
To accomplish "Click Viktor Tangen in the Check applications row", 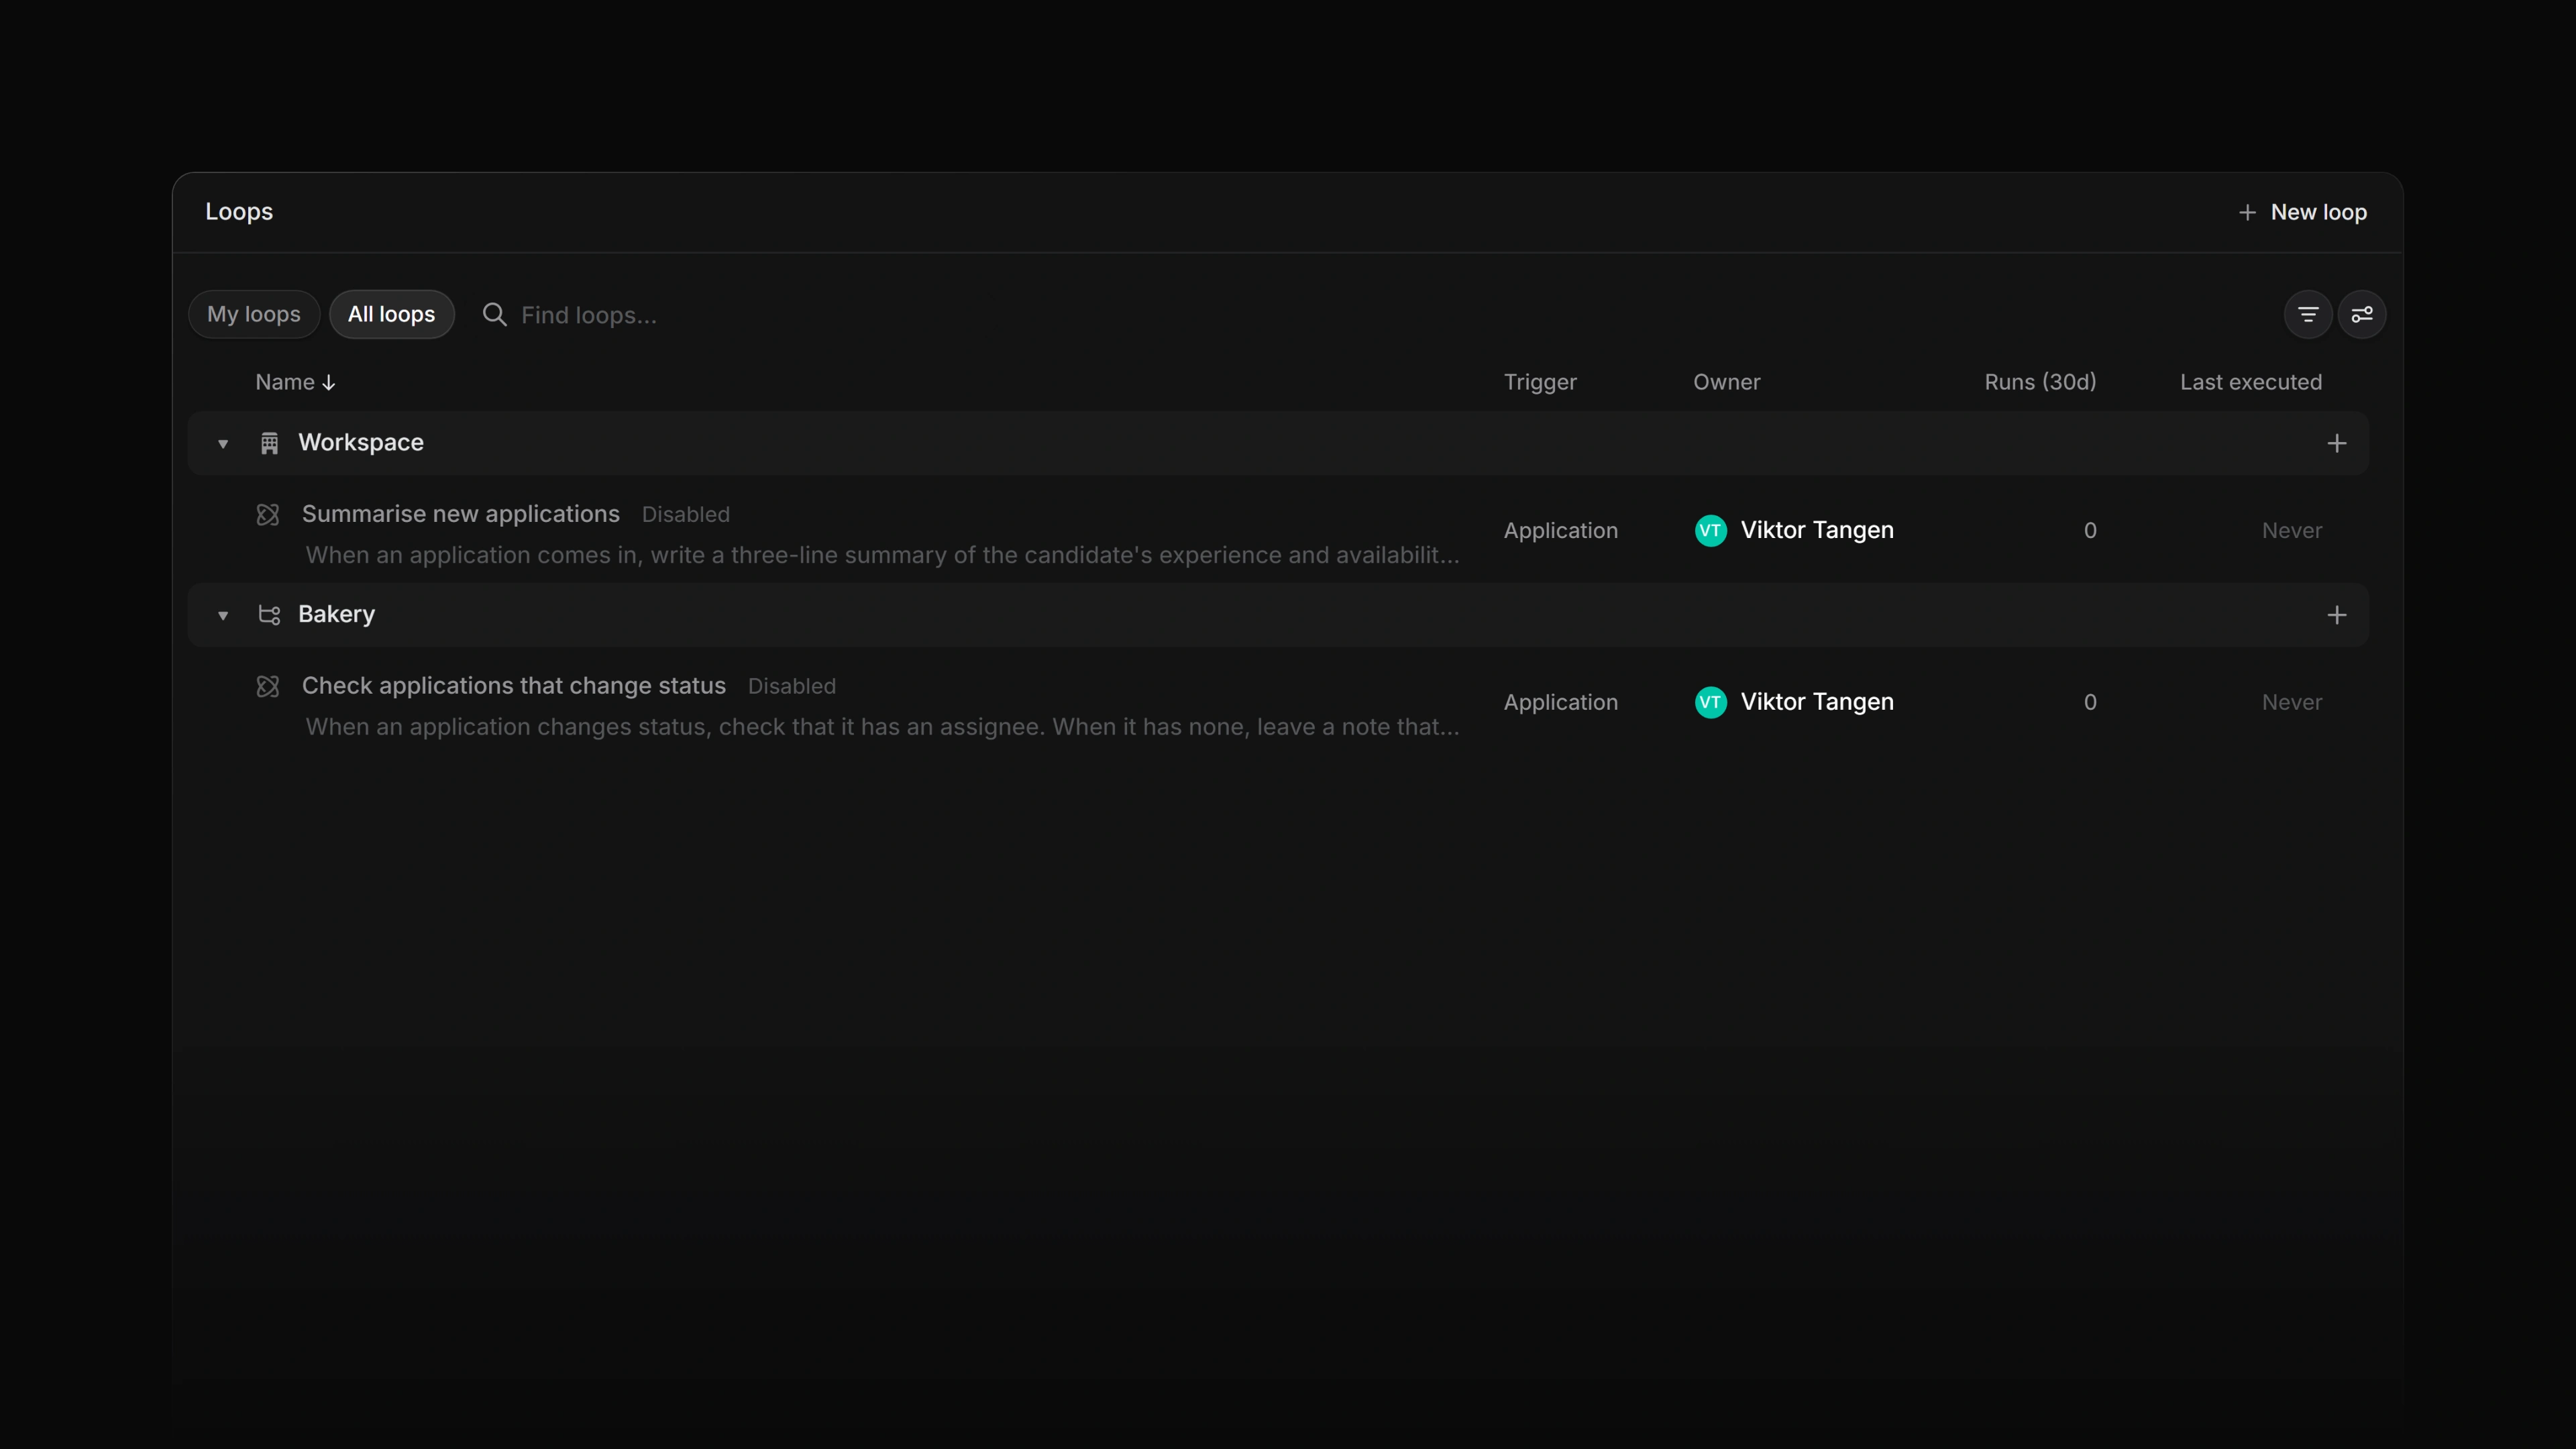I will pyautogui.click(x=1817, y=702).
